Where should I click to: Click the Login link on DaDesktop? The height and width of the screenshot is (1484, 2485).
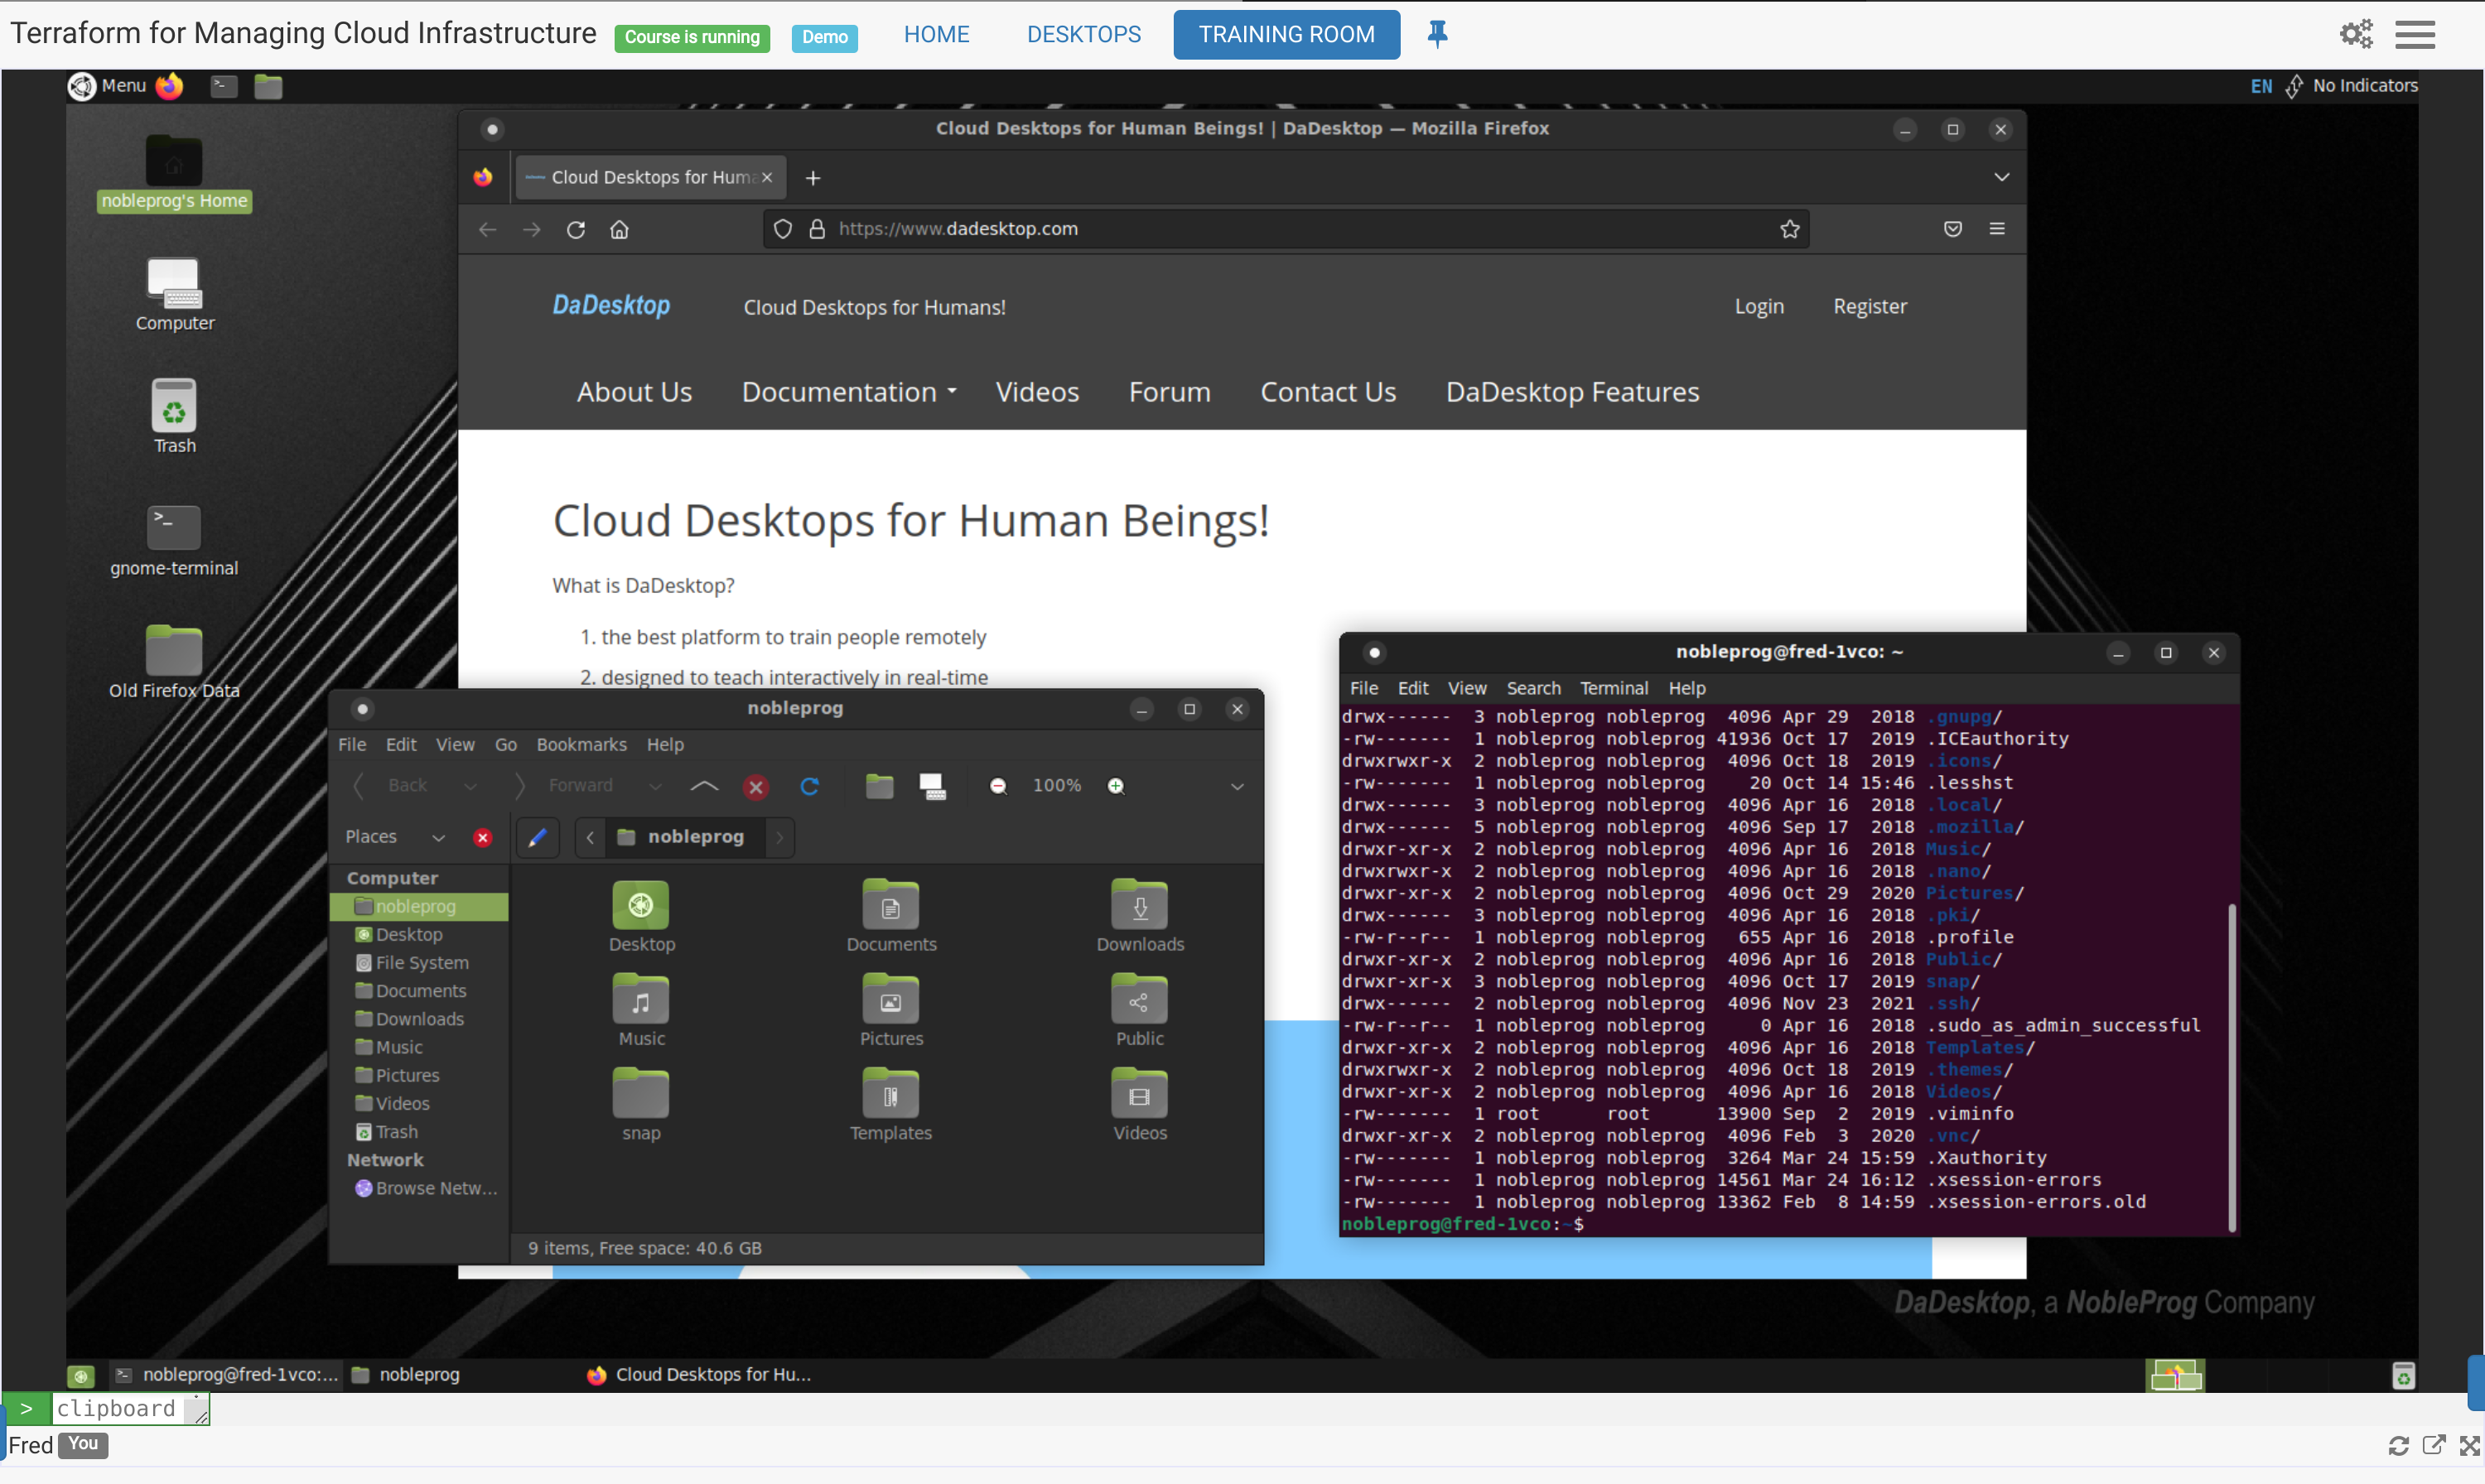pos(1758,307)
